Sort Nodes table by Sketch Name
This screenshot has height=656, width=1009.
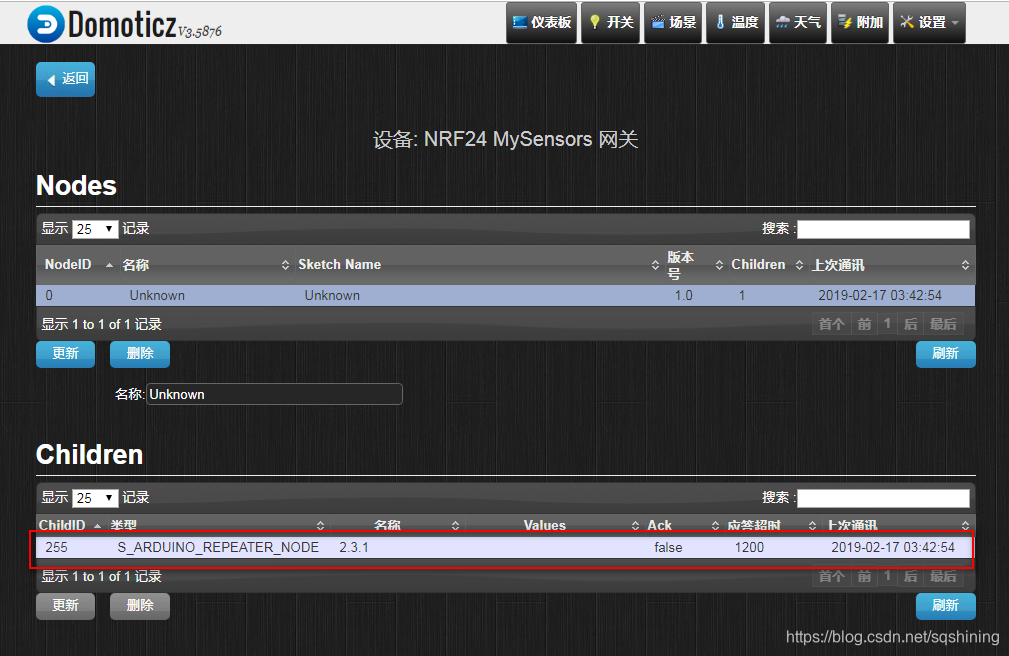point(479,265)
